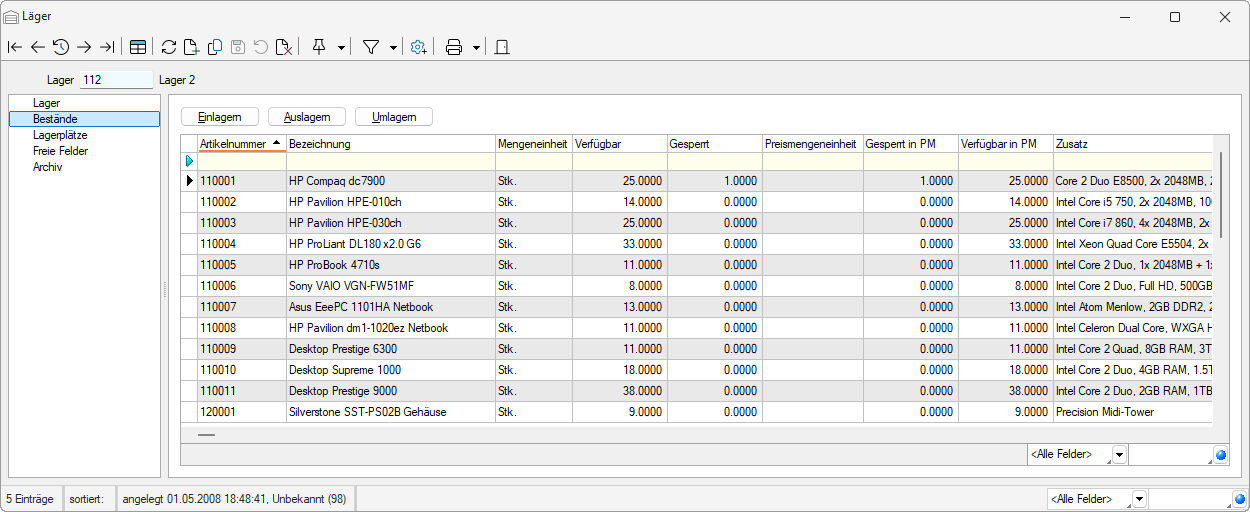
Task: Select HP Pavilion HPE-030ch cell
Action: (x=391, y=223)
